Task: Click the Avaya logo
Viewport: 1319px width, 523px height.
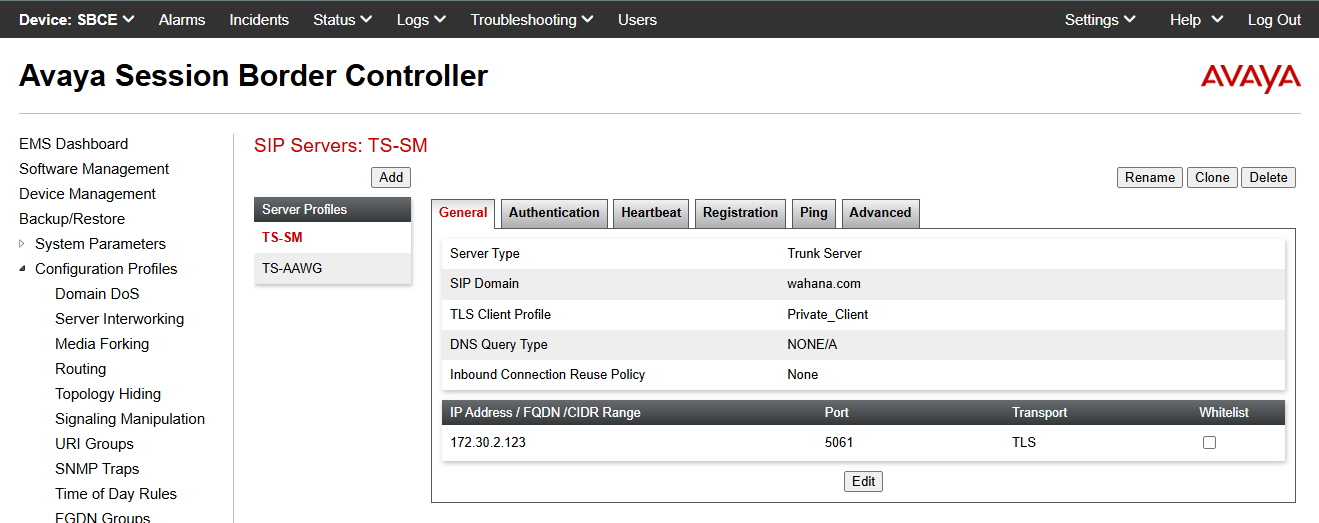Action: (x=1250, y=78)
